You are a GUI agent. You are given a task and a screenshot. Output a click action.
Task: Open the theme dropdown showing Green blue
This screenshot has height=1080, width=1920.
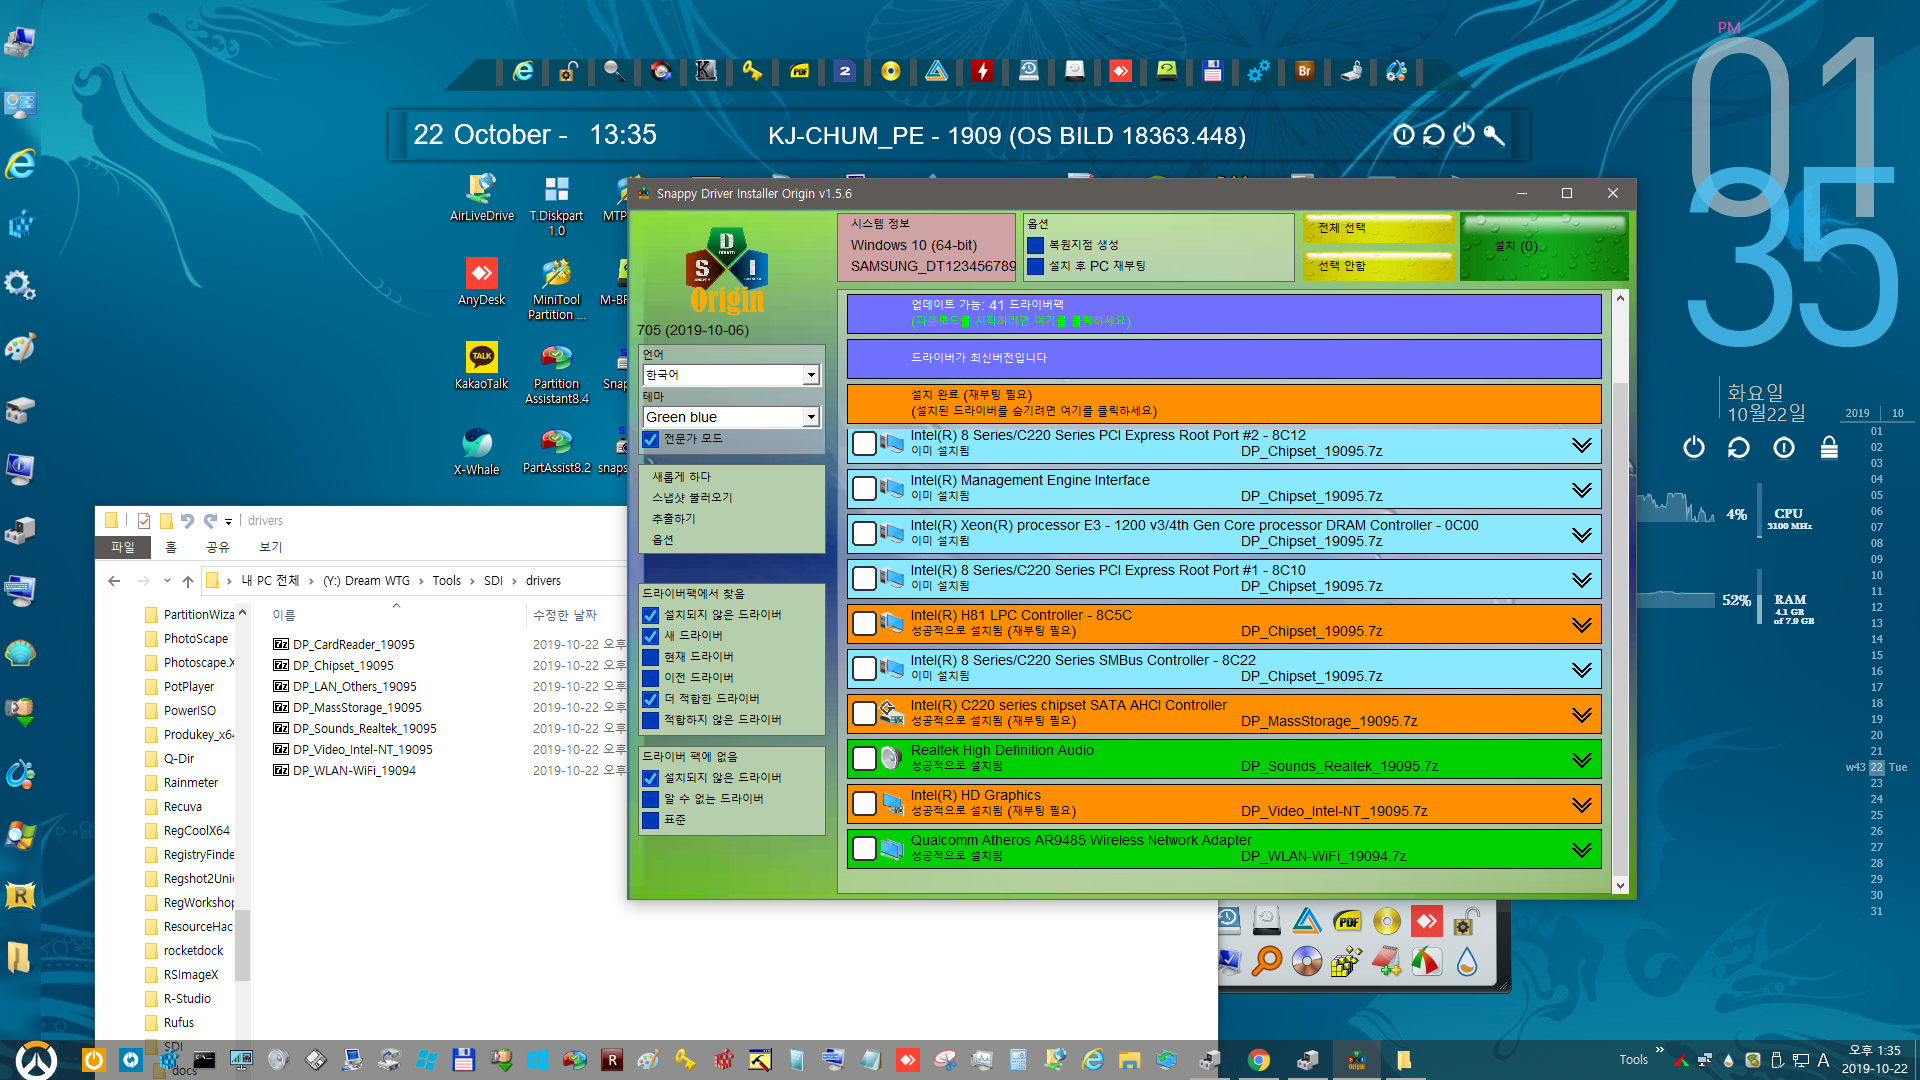coord(731,417)
